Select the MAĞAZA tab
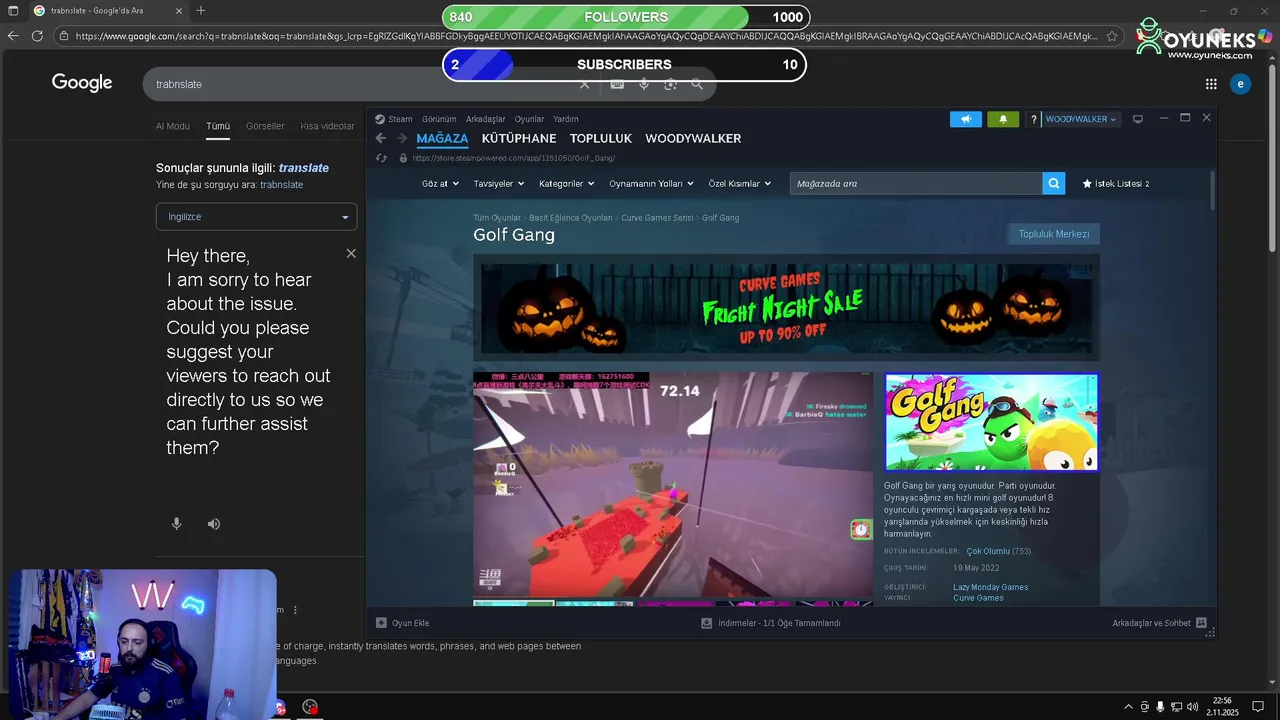Viewport: 1280px width, 720px height. [x=442, y=139]
